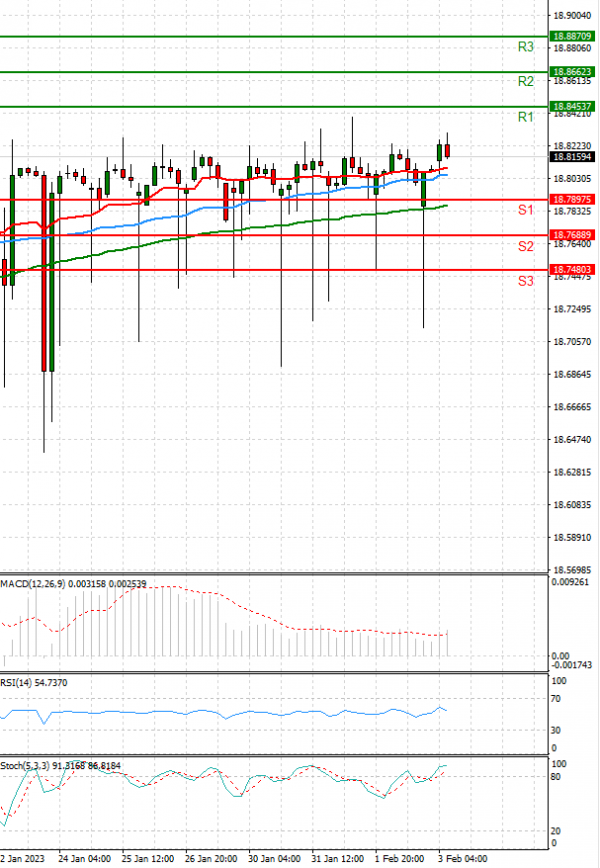The width and height of the screenshot is (600, 868).
Task: Select the R2 resistance label
Action: point(525,82)
